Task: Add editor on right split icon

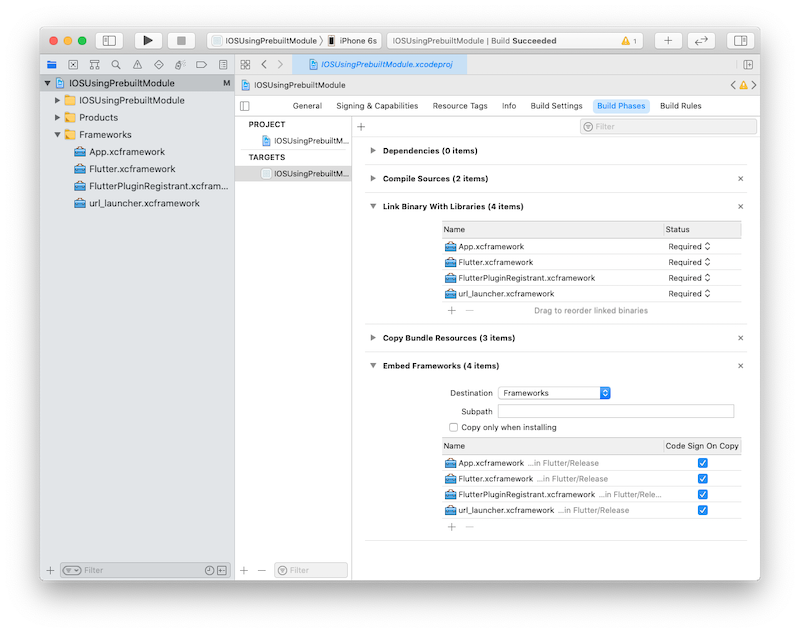Action: tap(748, 64)
